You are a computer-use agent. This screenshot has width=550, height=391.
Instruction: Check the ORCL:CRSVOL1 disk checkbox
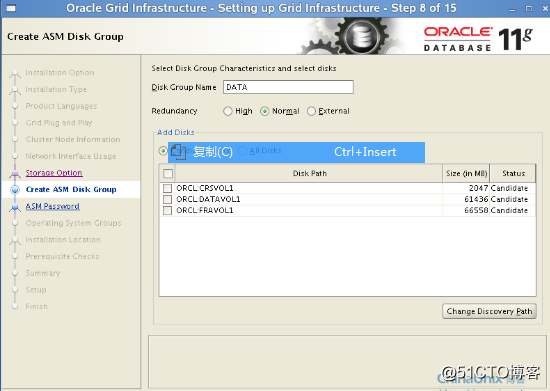tap(167, 188)
